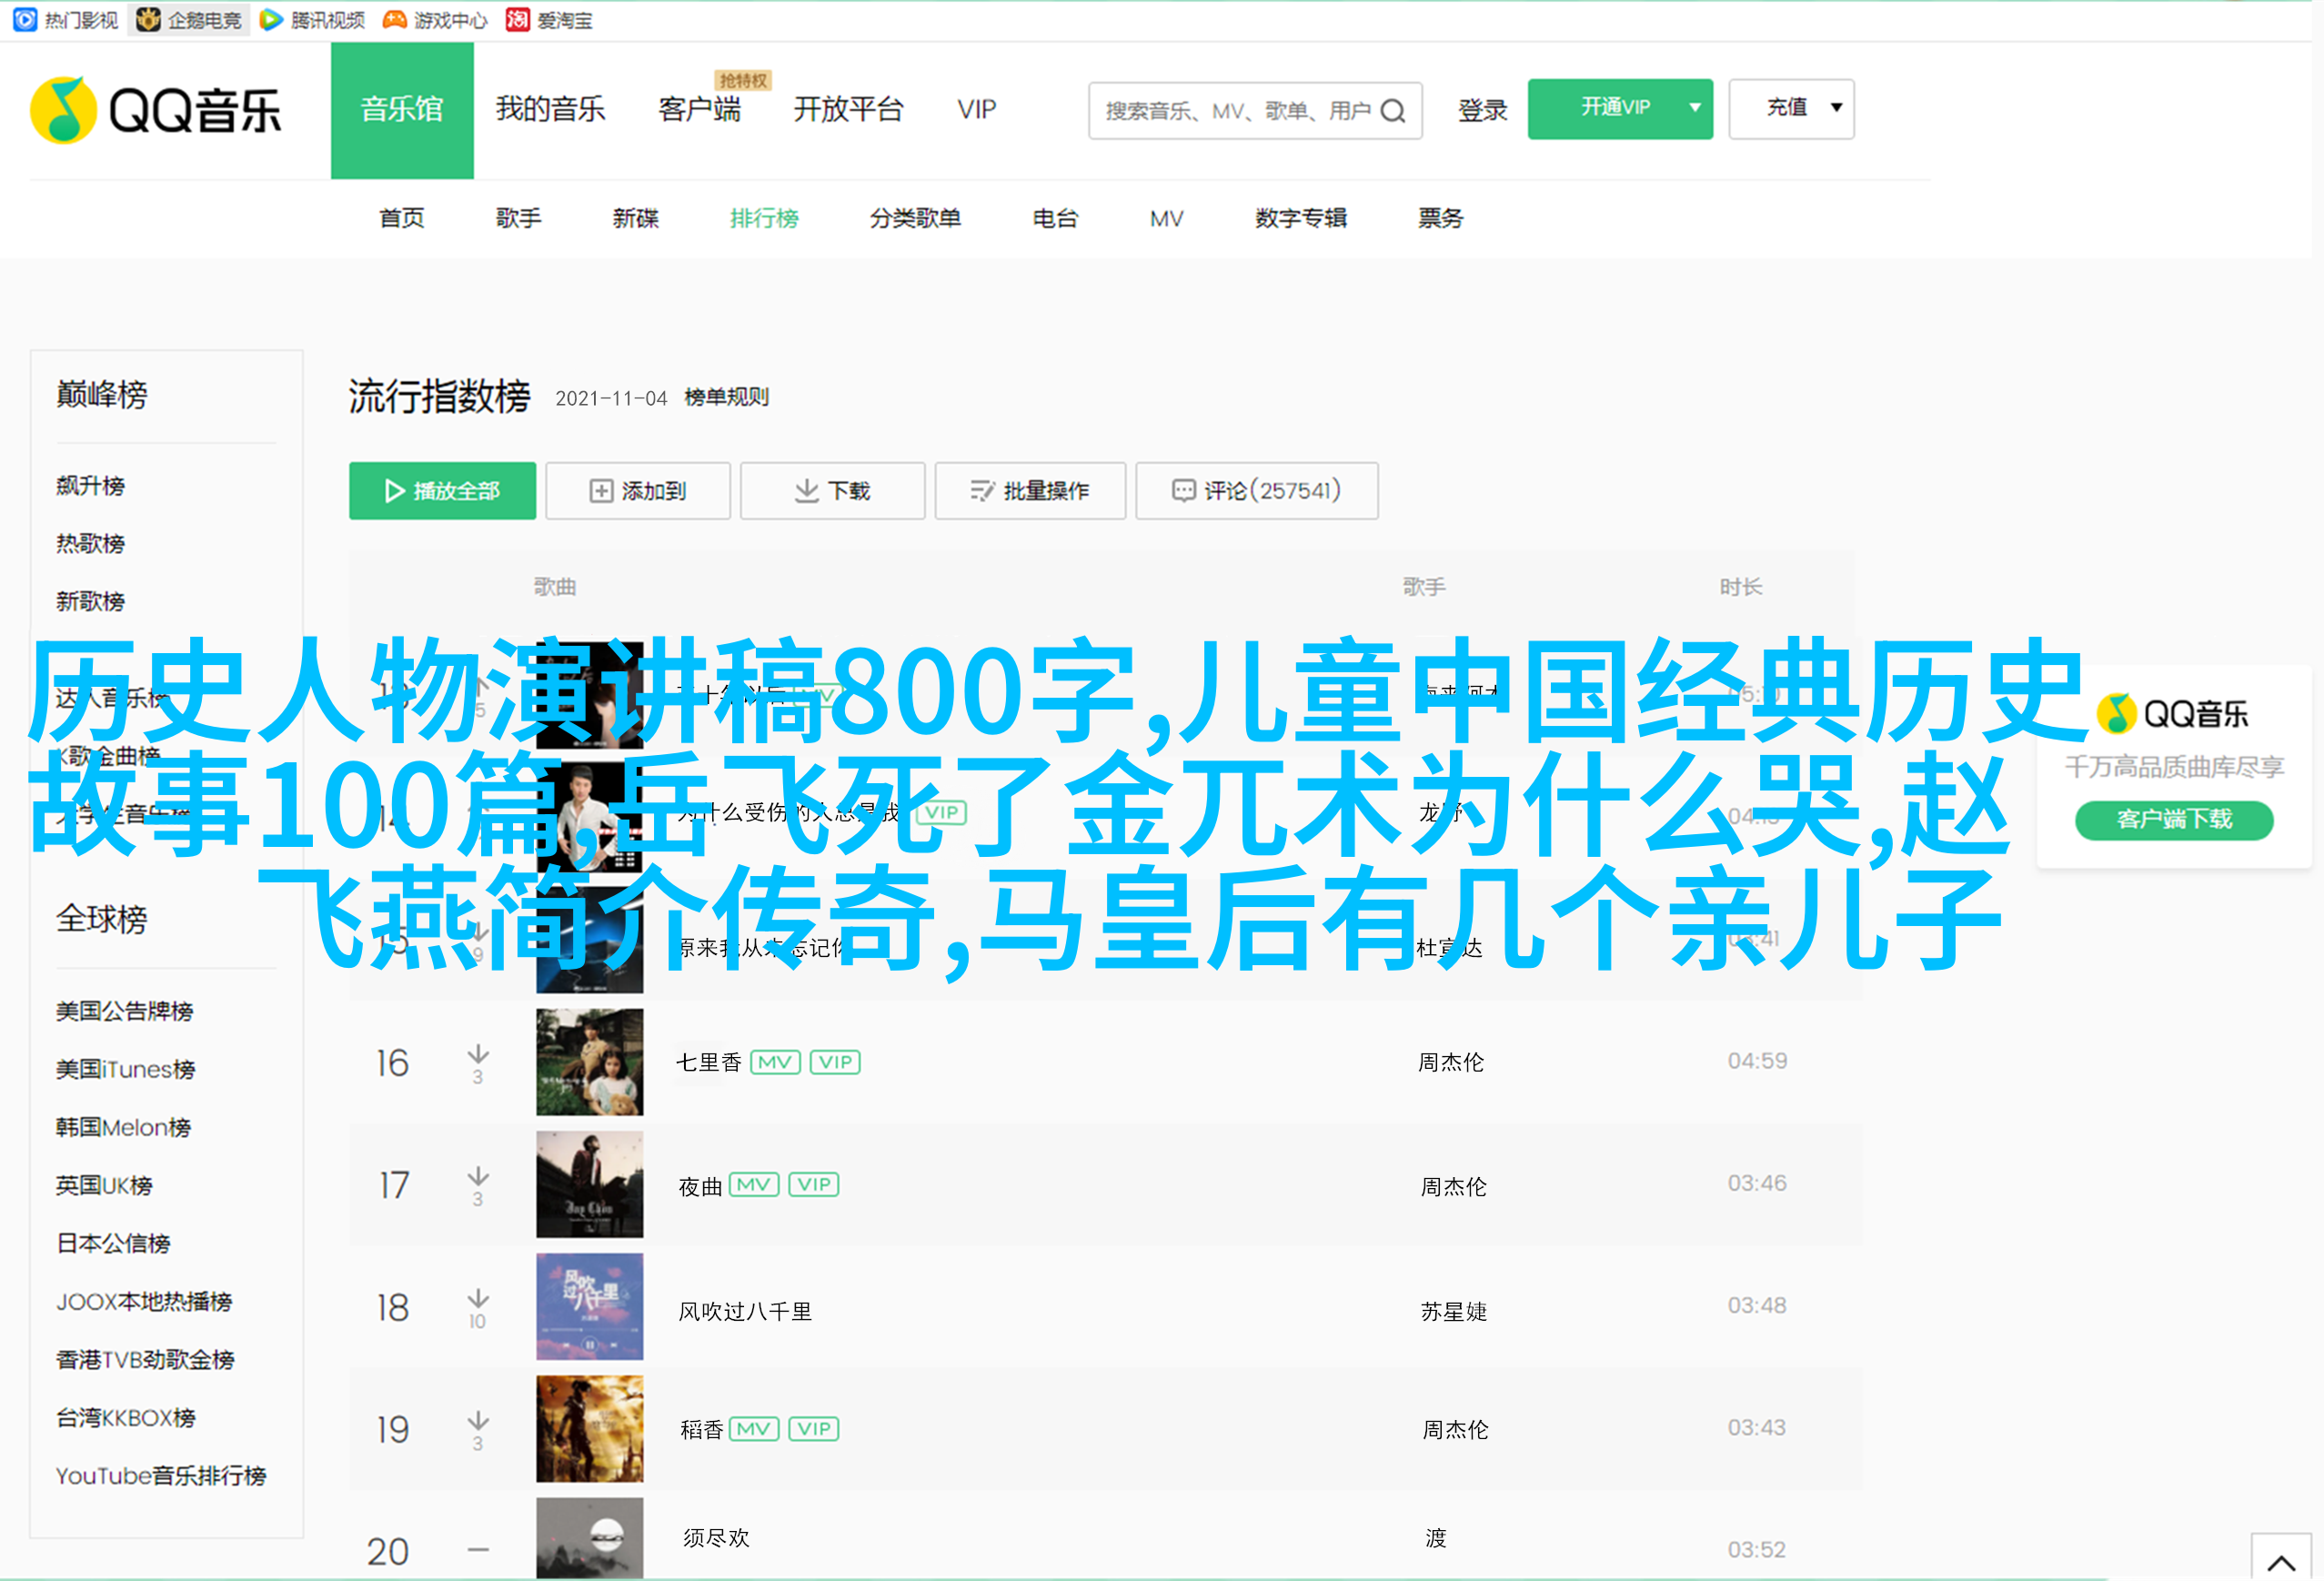This screenshot has height=1581, width=2324.
Task: Open YouTube音乐排行榜 chart
Action: click(161, 1476)
